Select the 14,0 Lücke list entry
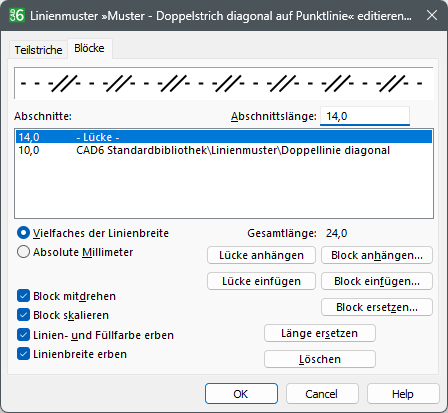The image size is (448, 413). [x=224, y=137]
